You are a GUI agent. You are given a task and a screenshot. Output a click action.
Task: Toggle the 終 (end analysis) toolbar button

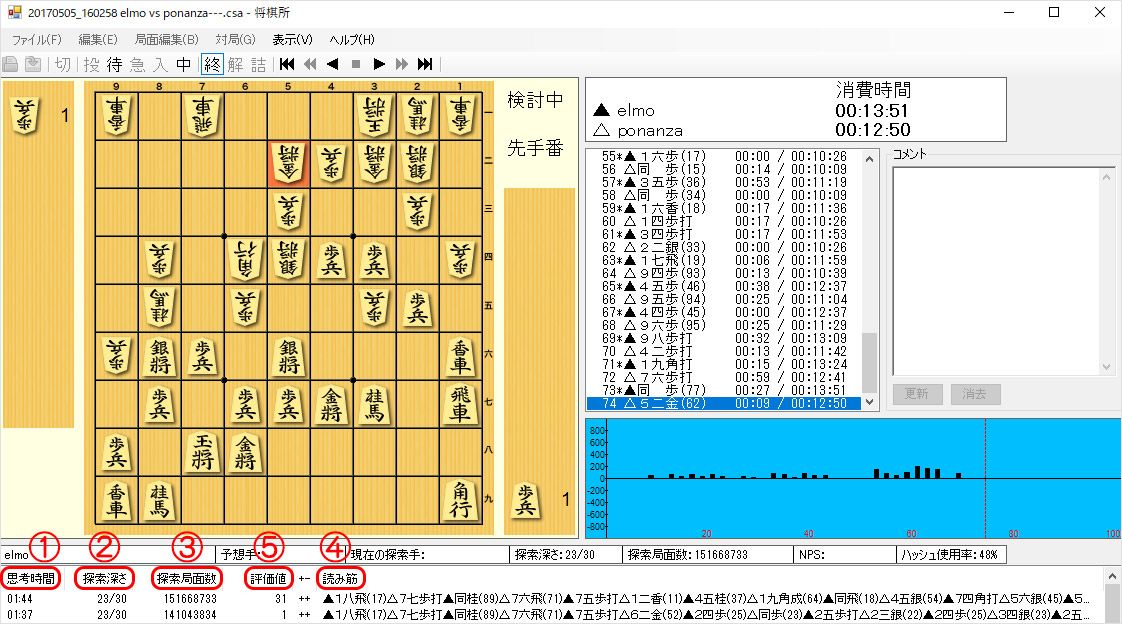(213, 64)
